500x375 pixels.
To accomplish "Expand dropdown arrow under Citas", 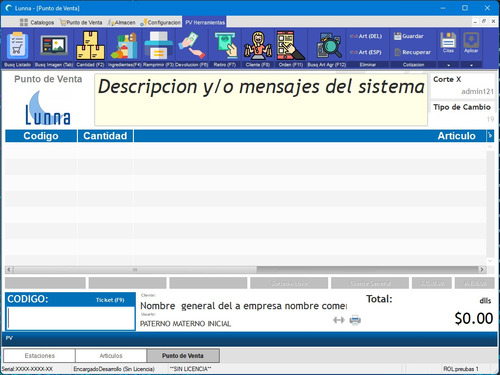I will pos(448,65).
